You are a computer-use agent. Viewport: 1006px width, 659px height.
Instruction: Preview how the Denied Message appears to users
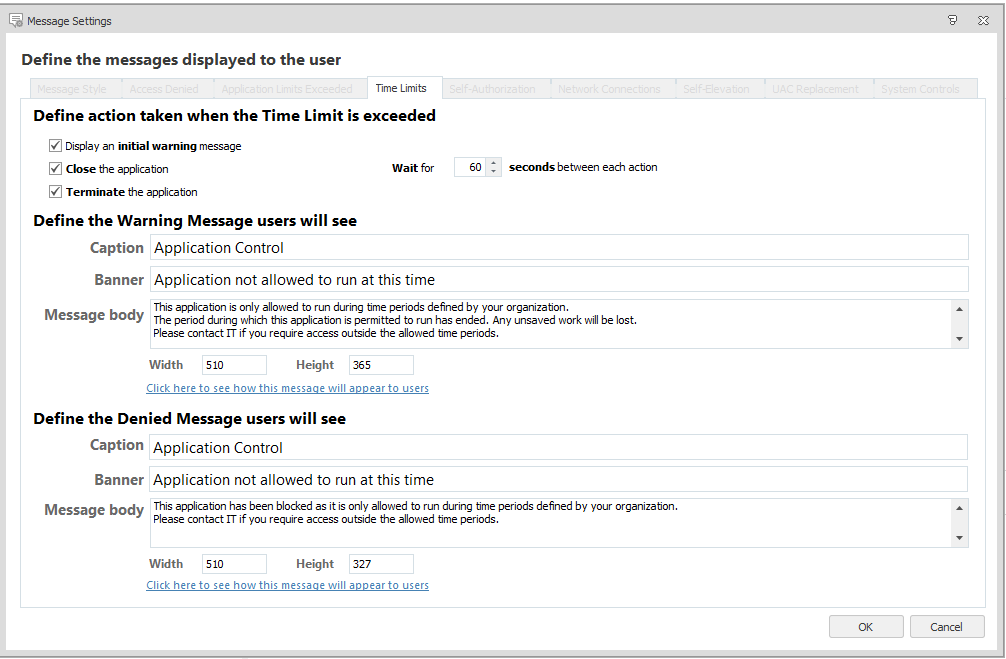coord(287,585)
